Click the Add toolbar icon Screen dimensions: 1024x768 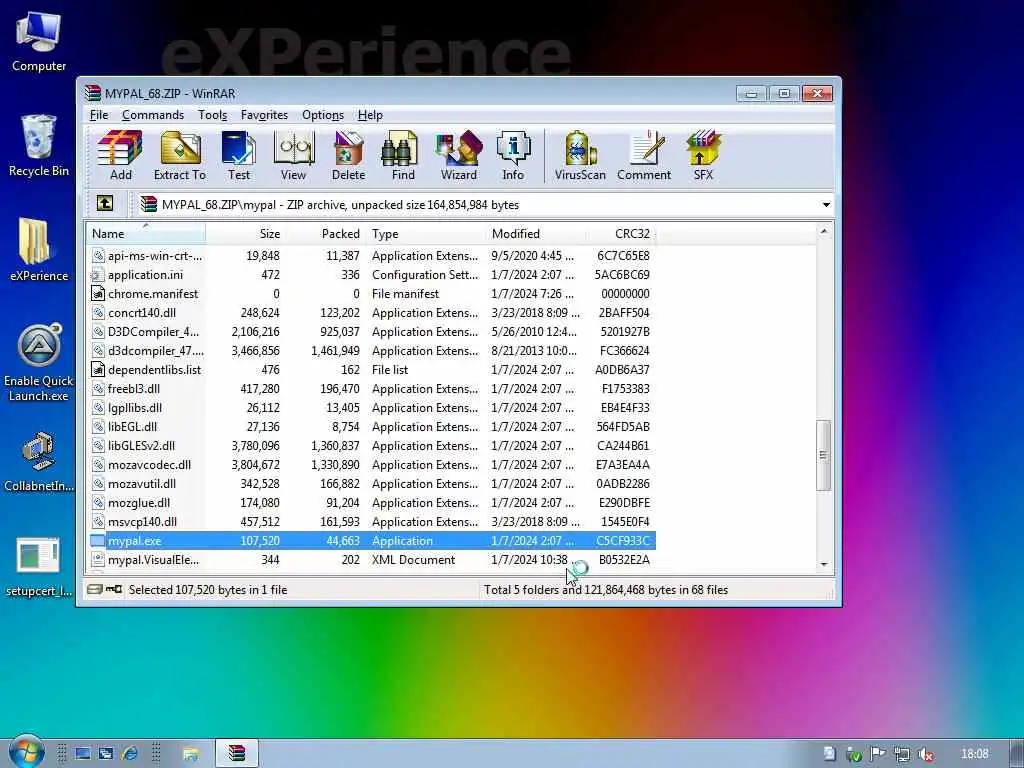click(x=120, y=155)
